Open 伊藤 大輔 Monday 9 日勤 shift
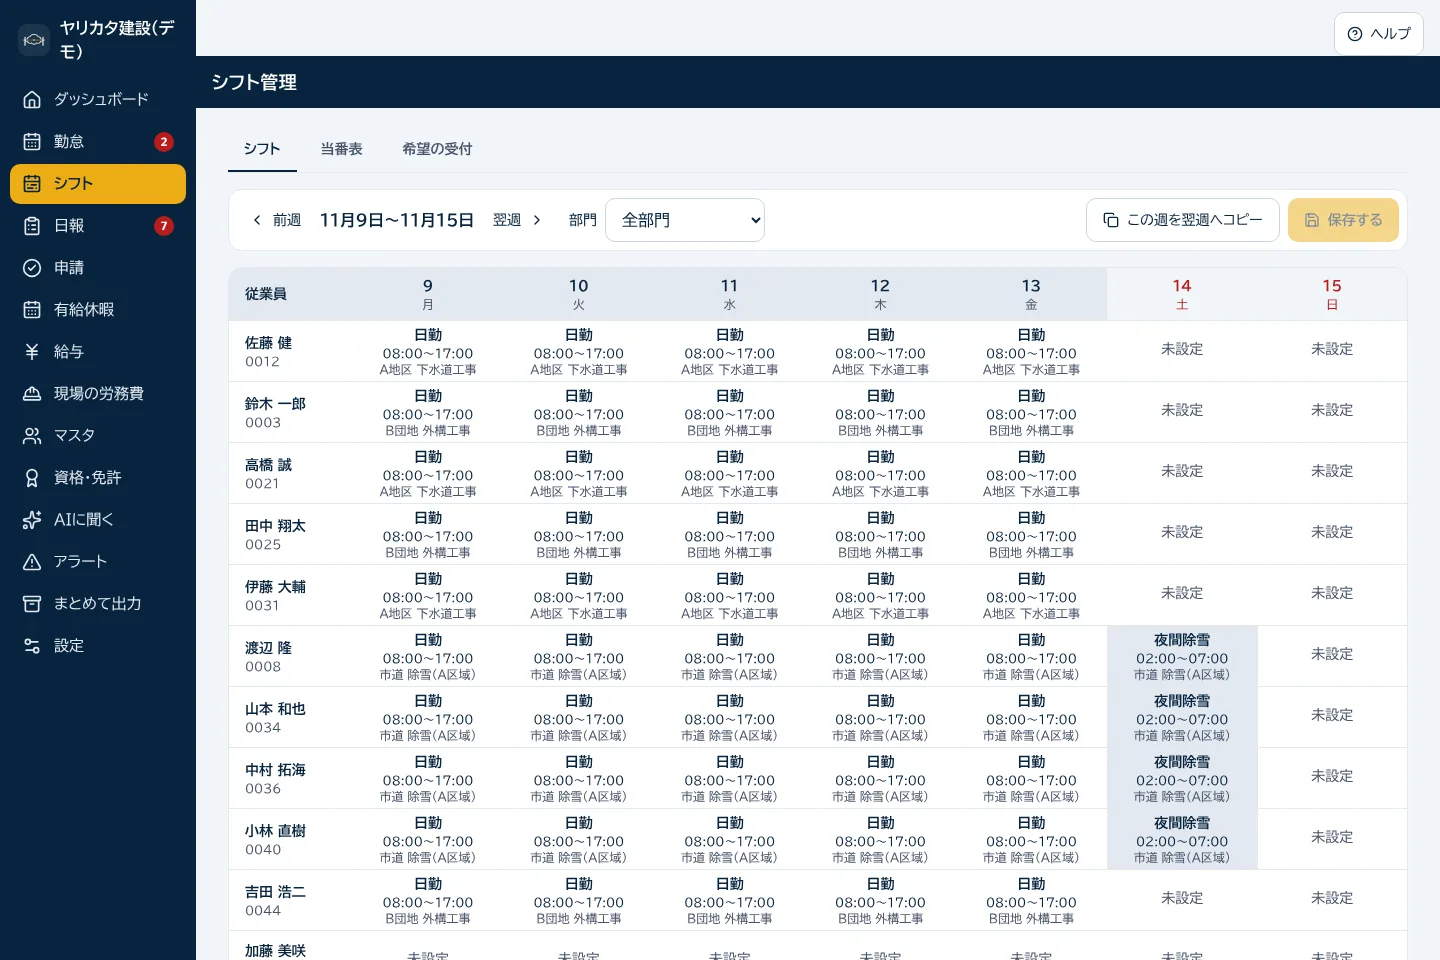The width and height of the screenshot is (1440, 960). [x=428, y=595]
